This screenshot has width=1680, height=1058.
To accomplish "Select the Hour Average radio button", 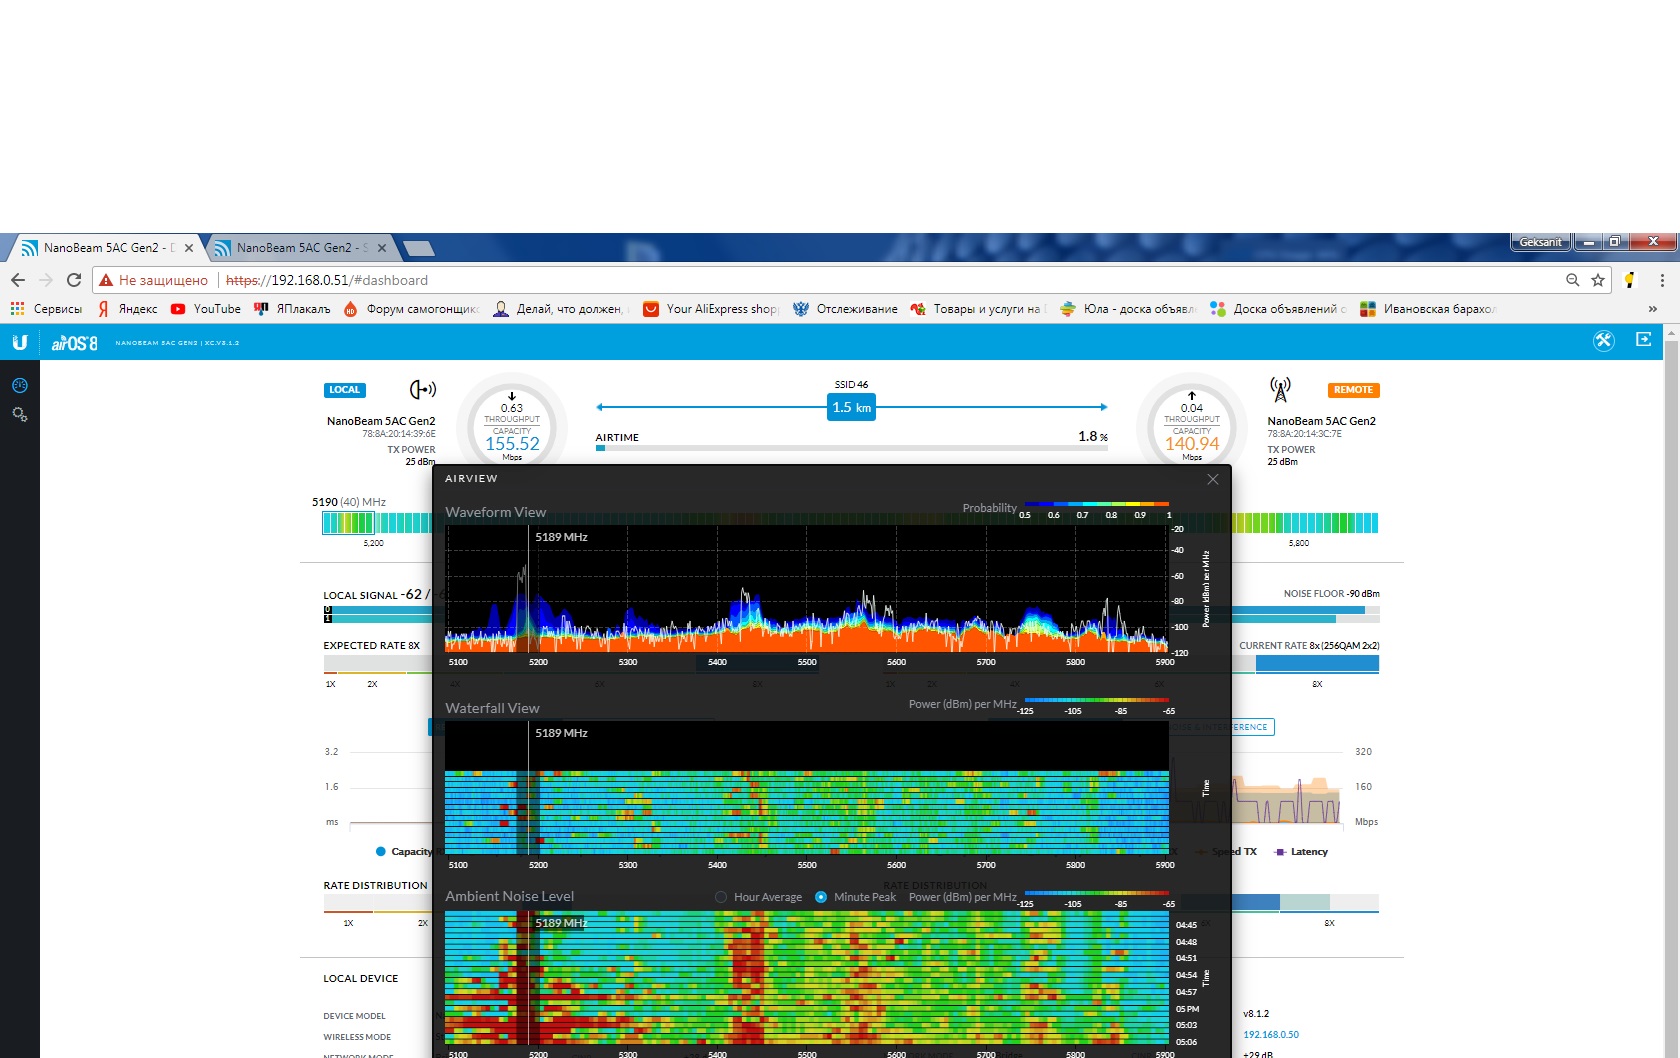I will [721, 897].
